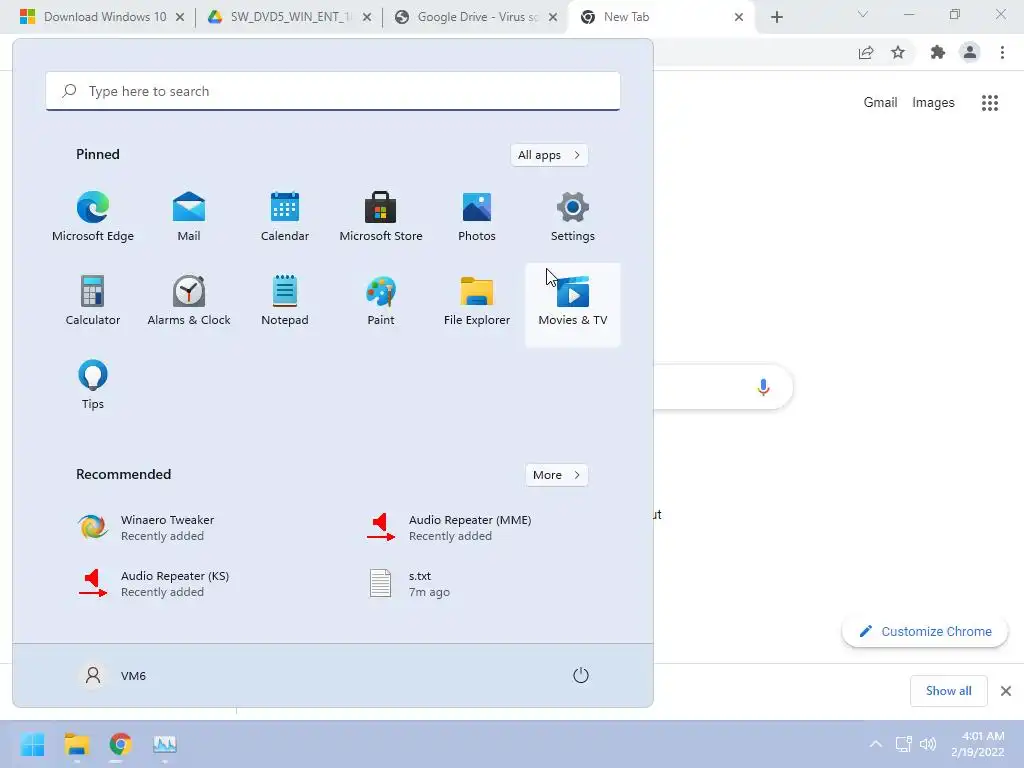Show hidden system tray icons
Viewport: 1024px width, 768px height.
coord(876,744)
